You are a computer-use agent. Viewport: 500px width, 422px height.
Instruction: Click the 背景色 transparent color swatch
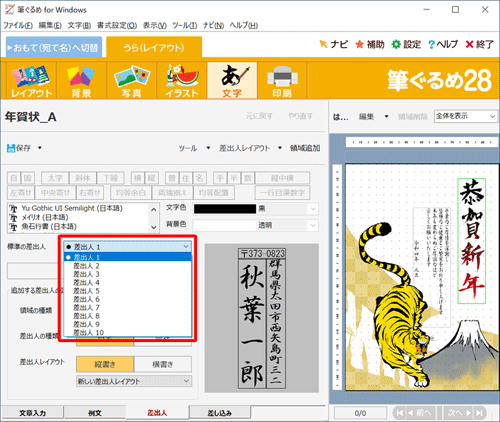[225, 225]
